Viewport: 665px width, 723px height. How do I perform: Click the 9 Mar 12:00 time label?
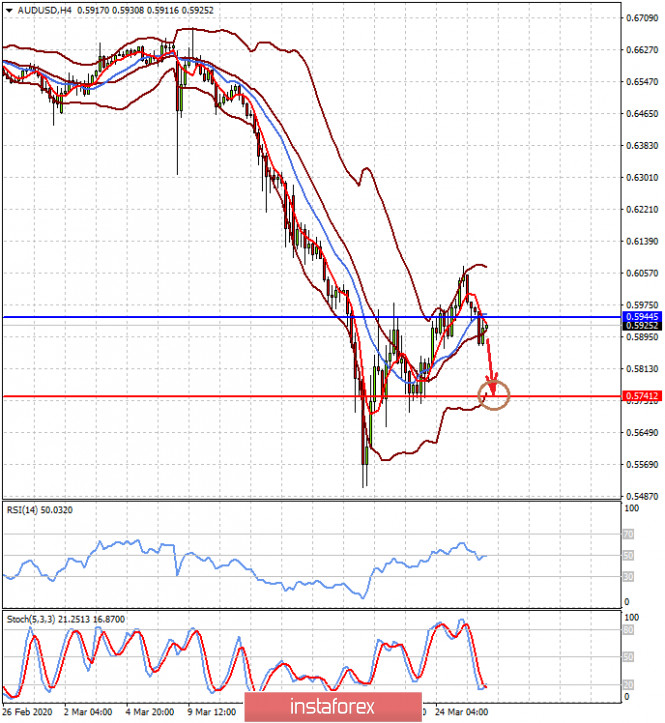coord(212,712)
